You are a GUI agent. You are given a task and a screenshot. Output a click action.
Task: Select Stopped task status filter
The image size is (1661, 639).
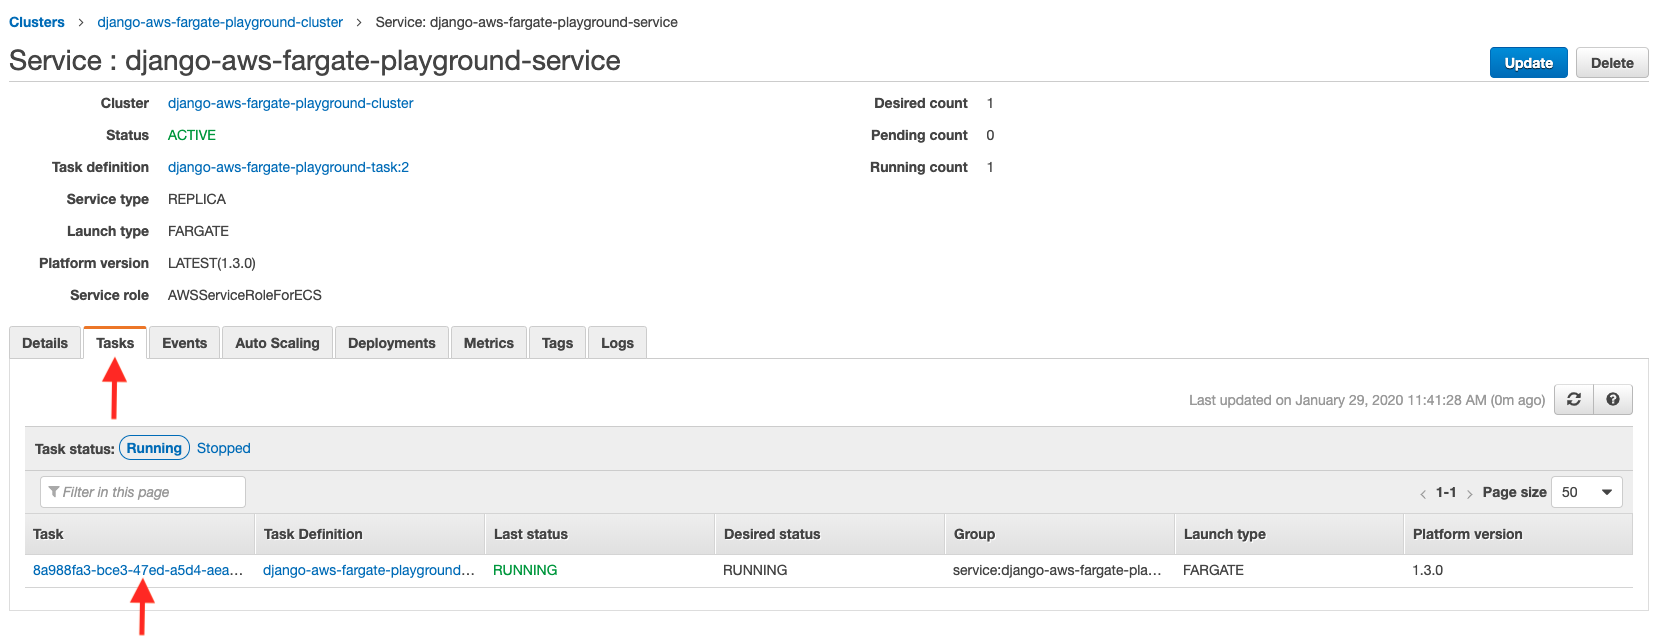click(223, 448)
